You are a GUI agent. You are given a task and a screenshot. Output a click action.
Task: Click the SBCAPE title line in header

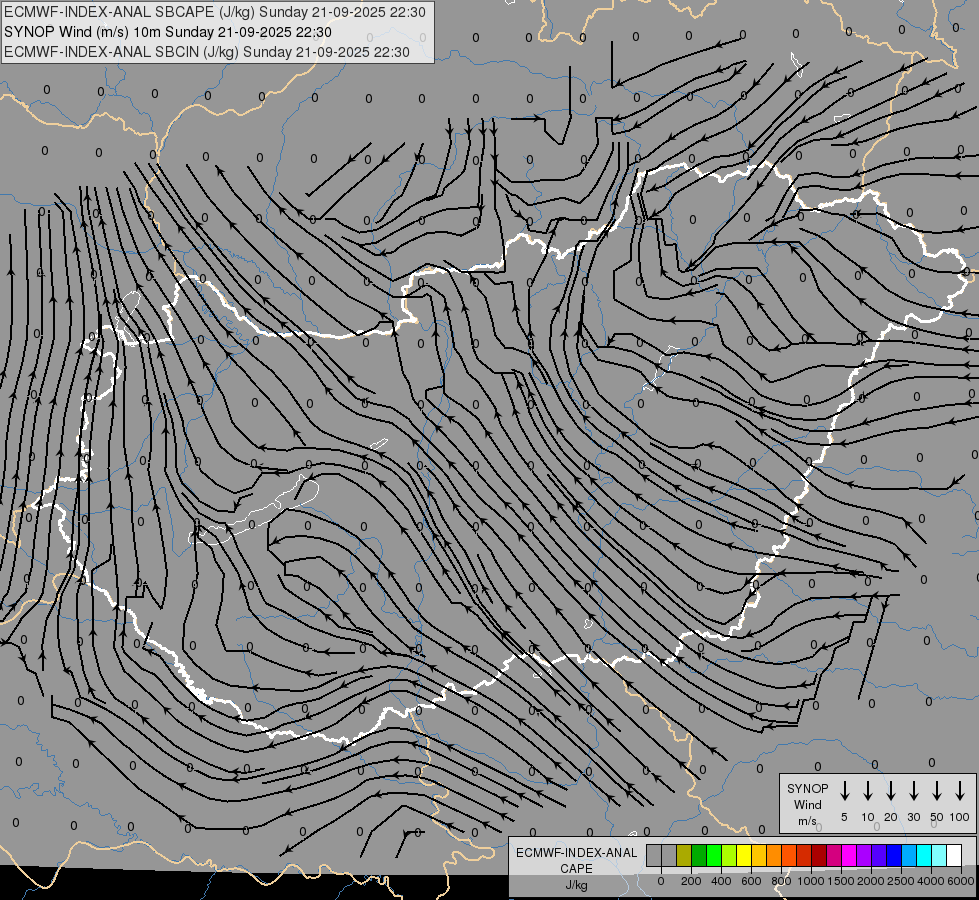click(215, 12)
